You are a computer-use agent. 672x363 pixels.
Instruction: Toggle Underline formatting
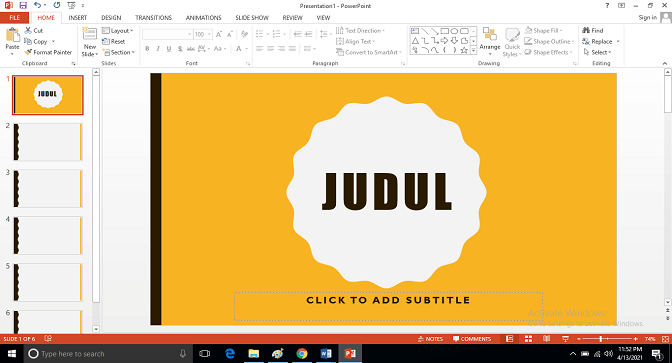[169, 49]
